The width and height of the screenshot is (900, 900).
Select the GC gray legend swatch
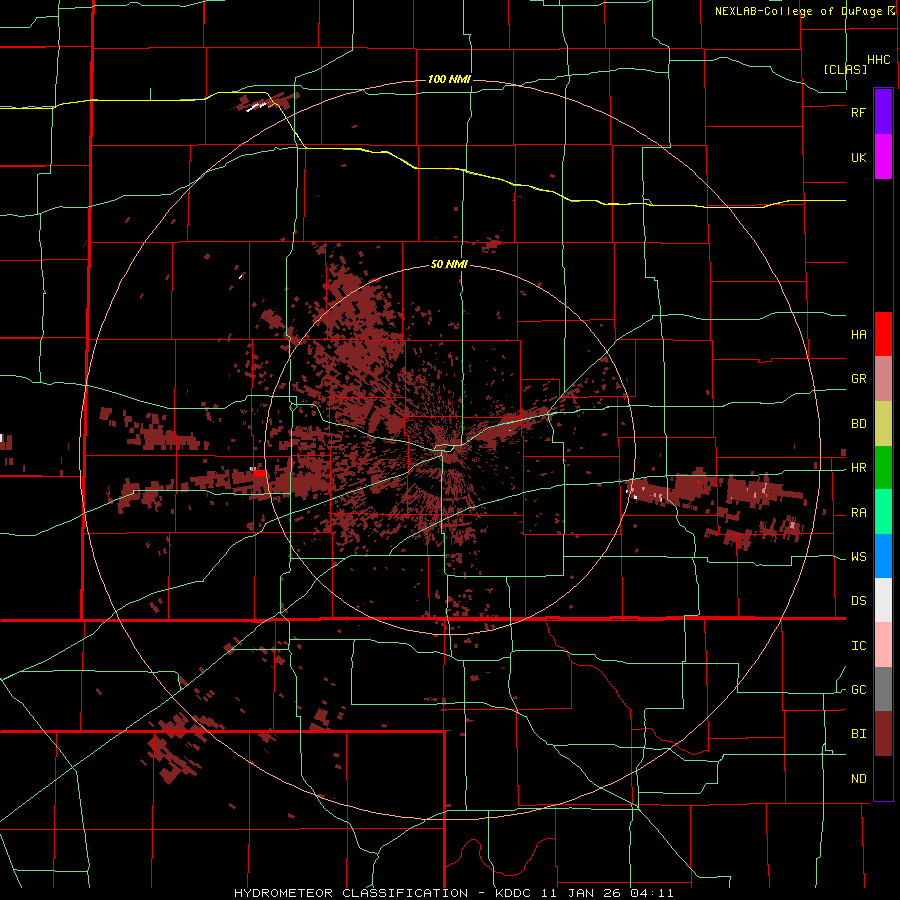[x=883, y=689]
